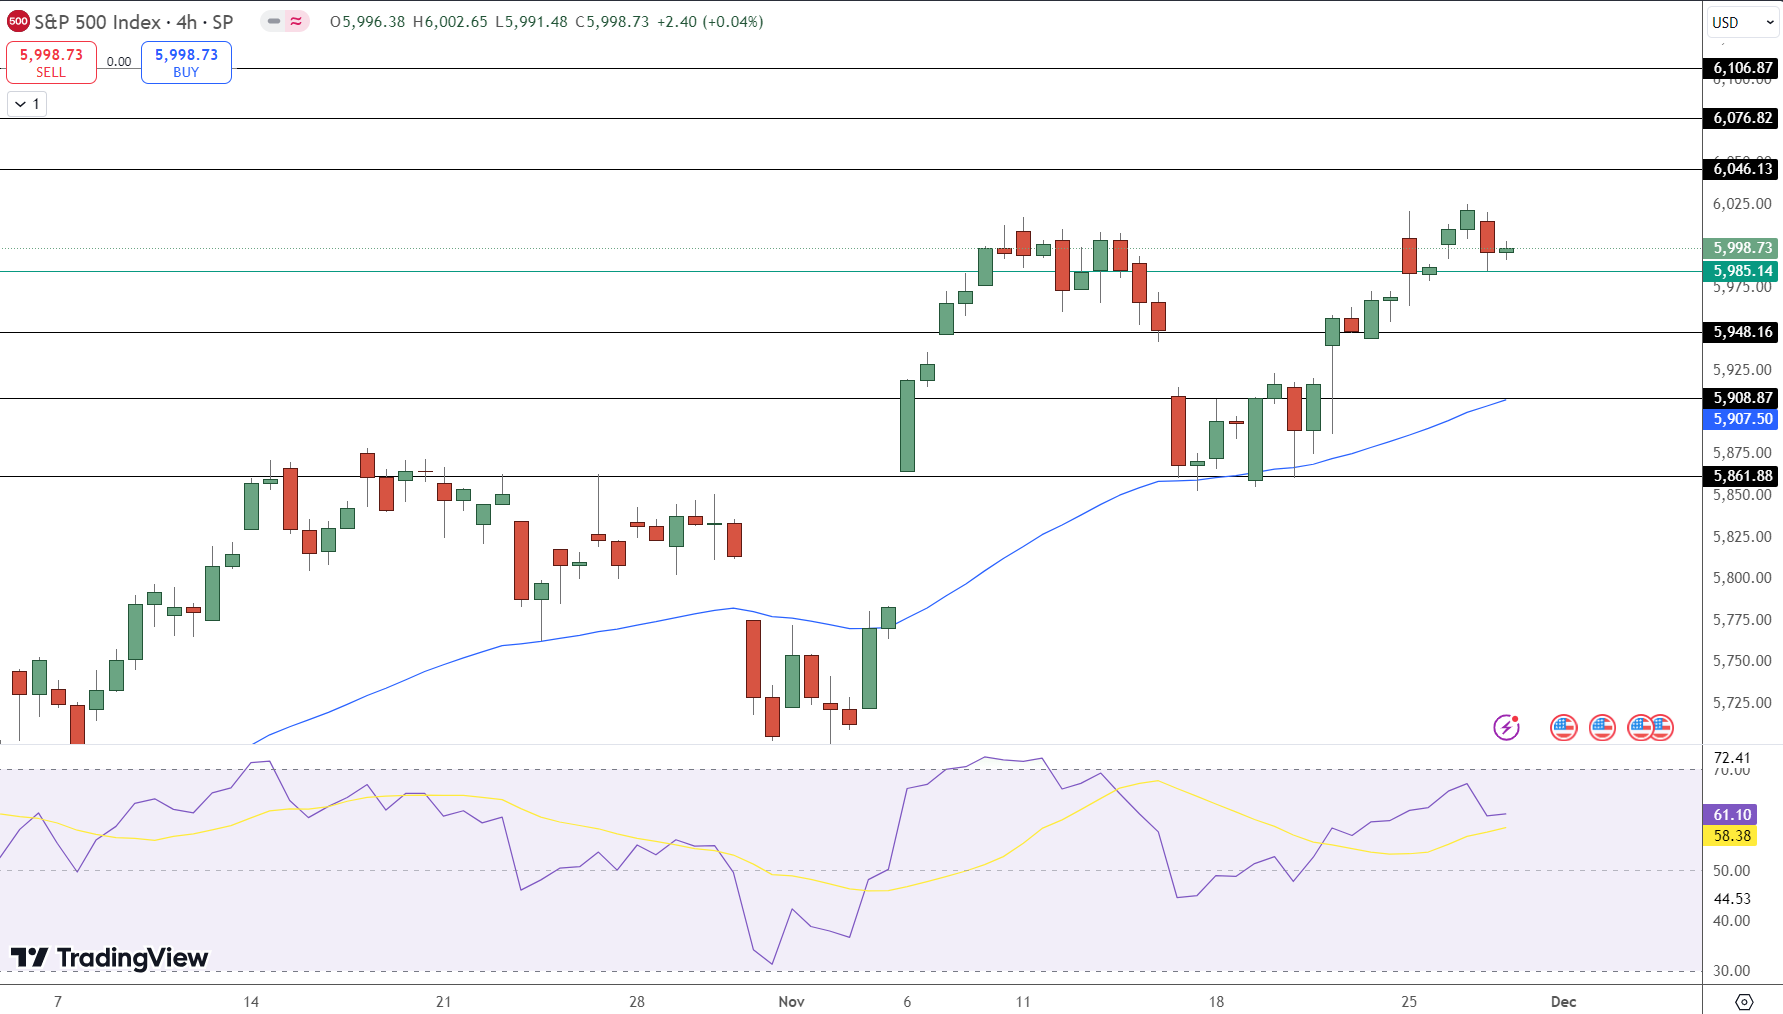Screen dimensions: 1783x1014
Task: Select the 5,861.88 price line label
Action: (1742, 476)
